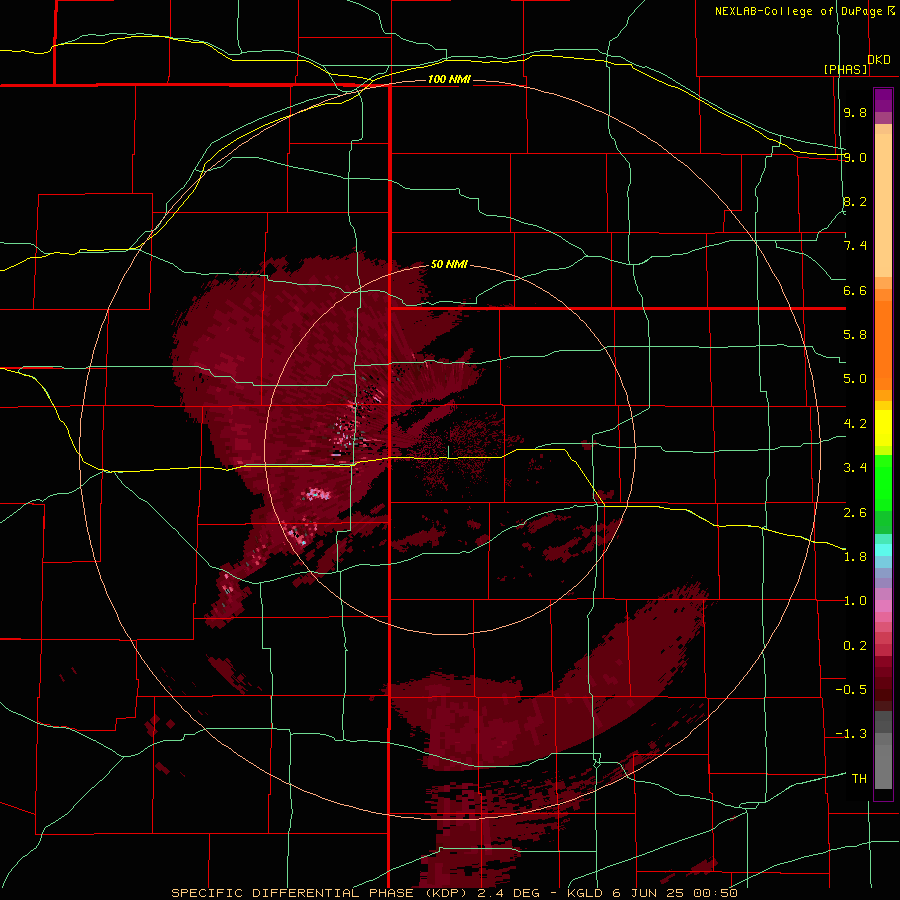Screen dimensions: 900x900
Task: Pick the bright green segment of the color bar
Action: 883,483
